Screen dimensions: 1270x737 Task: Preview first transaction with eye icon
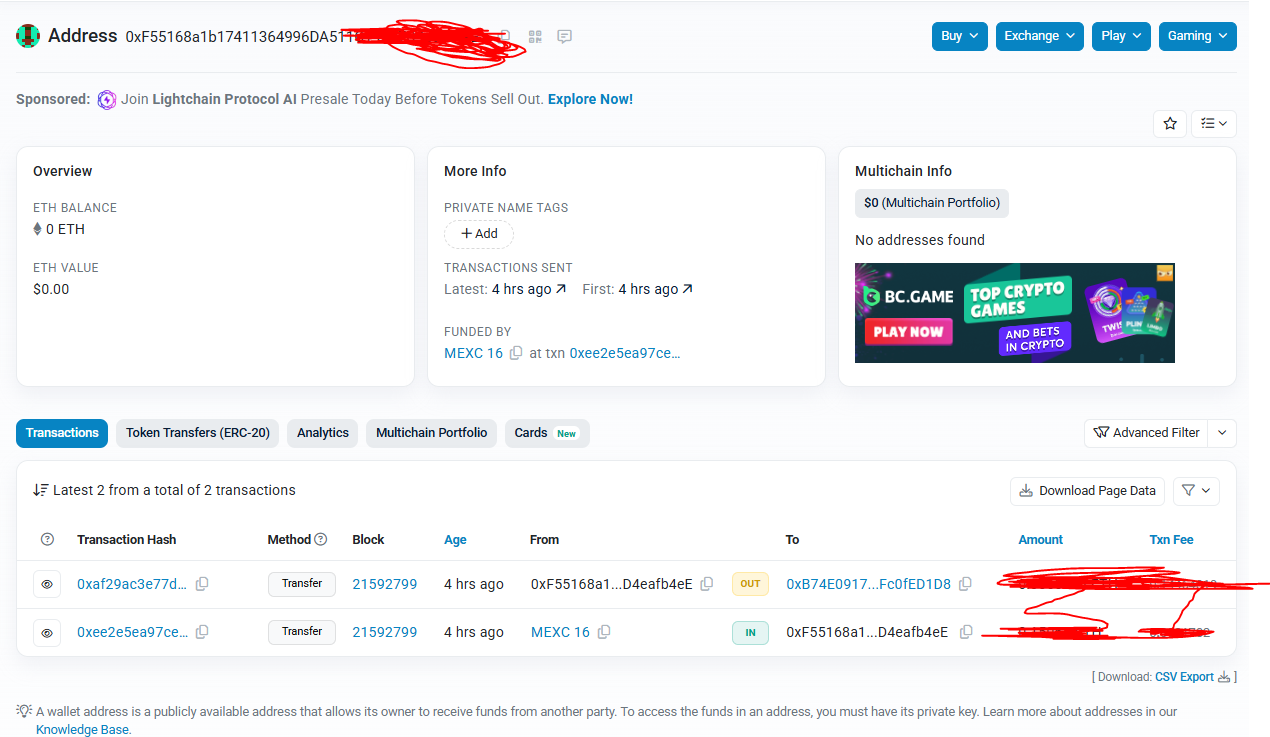pyautogui.click(x=47, y=584)
